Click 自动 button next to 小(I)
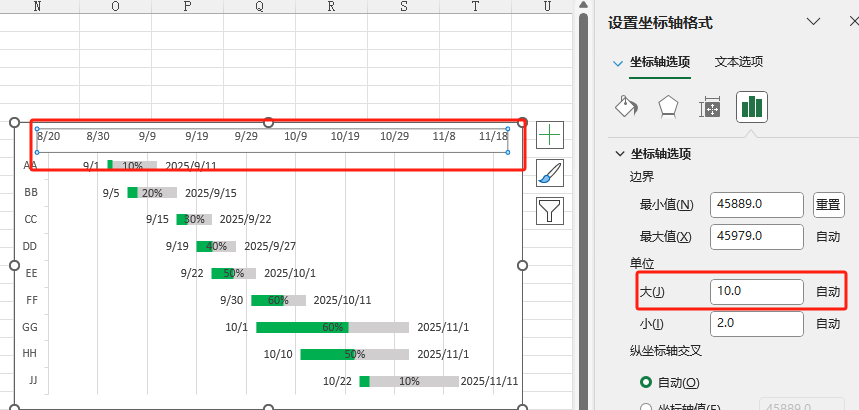 click(x=828, y=324)
